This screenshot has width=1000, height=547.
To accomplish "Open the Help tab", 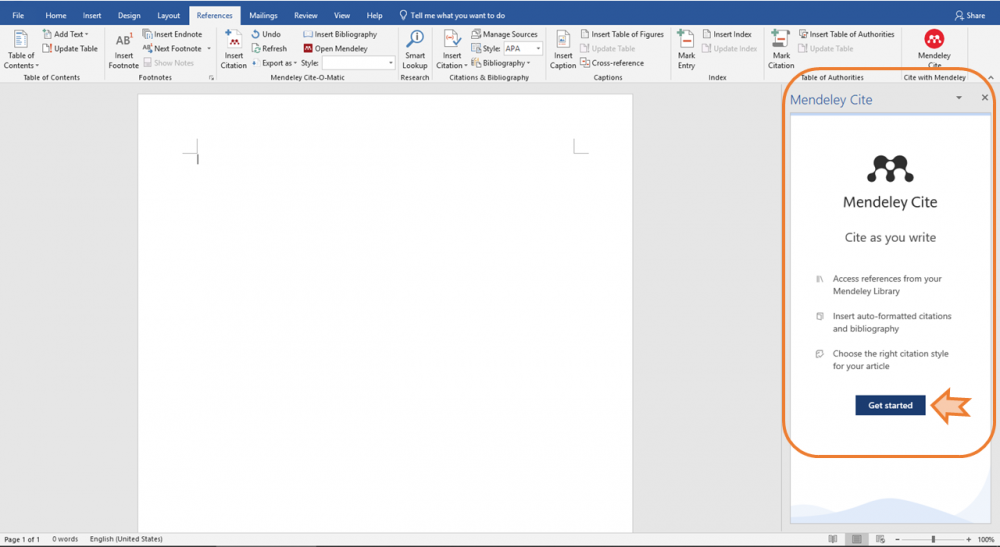I will (x=374, y=15).
